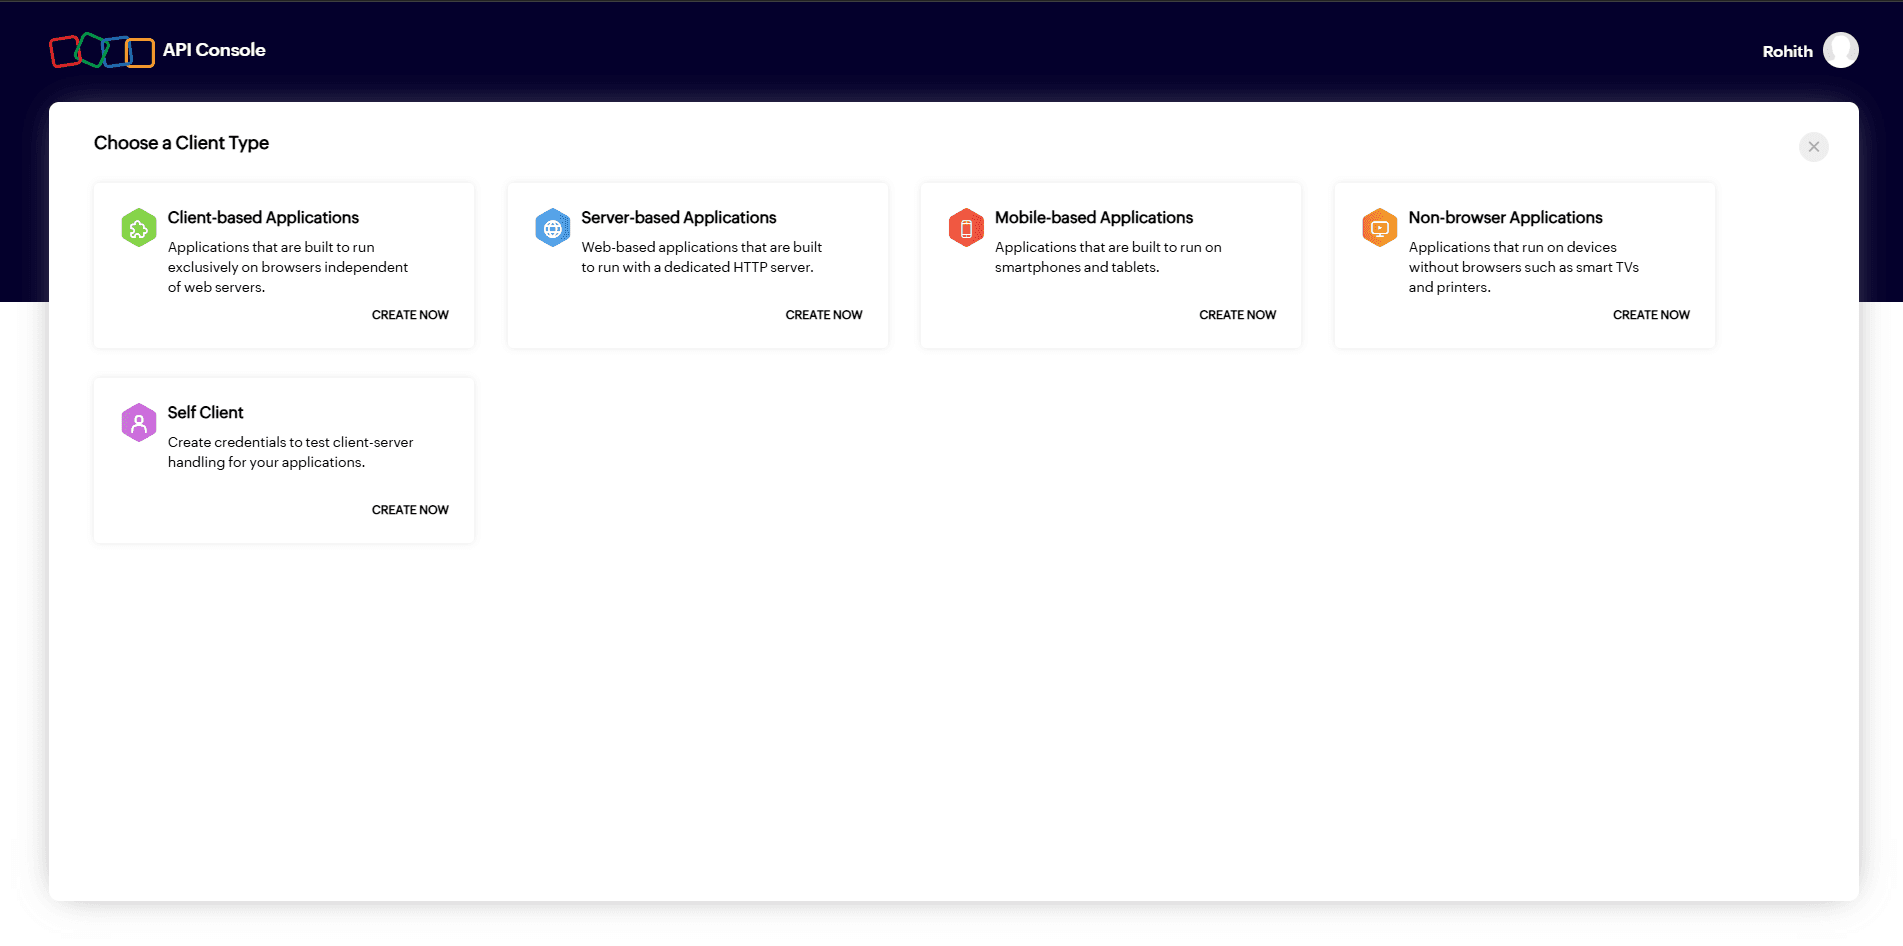Click the Rohith username text
Screen dimensions: 1903x946
pyautogui.click(x=1787, y=51)
